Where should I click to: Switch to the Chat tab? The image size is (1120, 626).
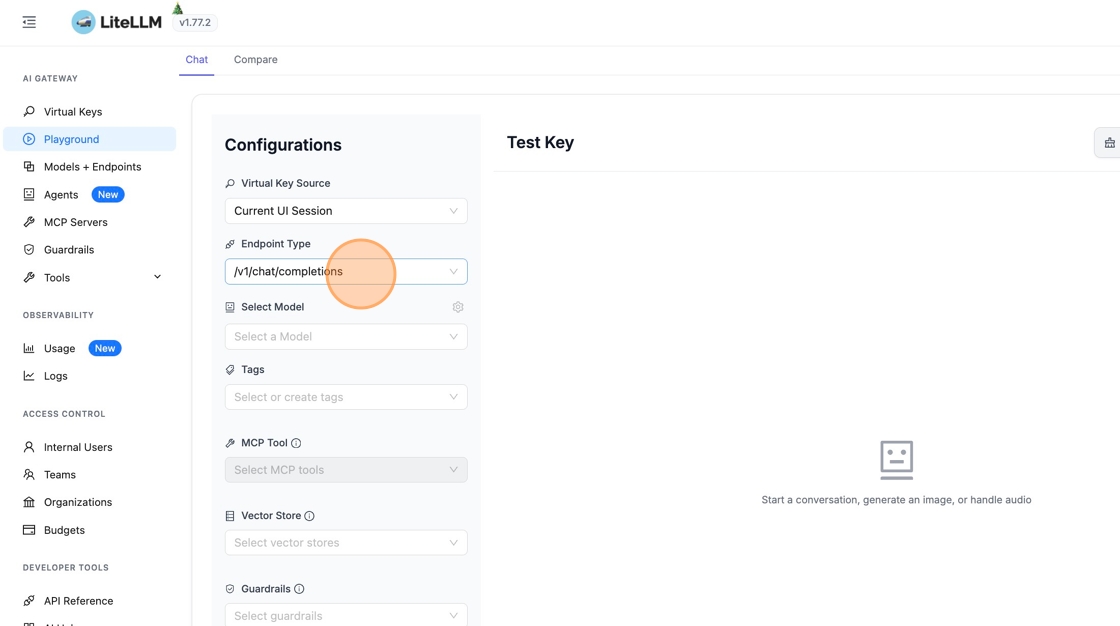196,59
